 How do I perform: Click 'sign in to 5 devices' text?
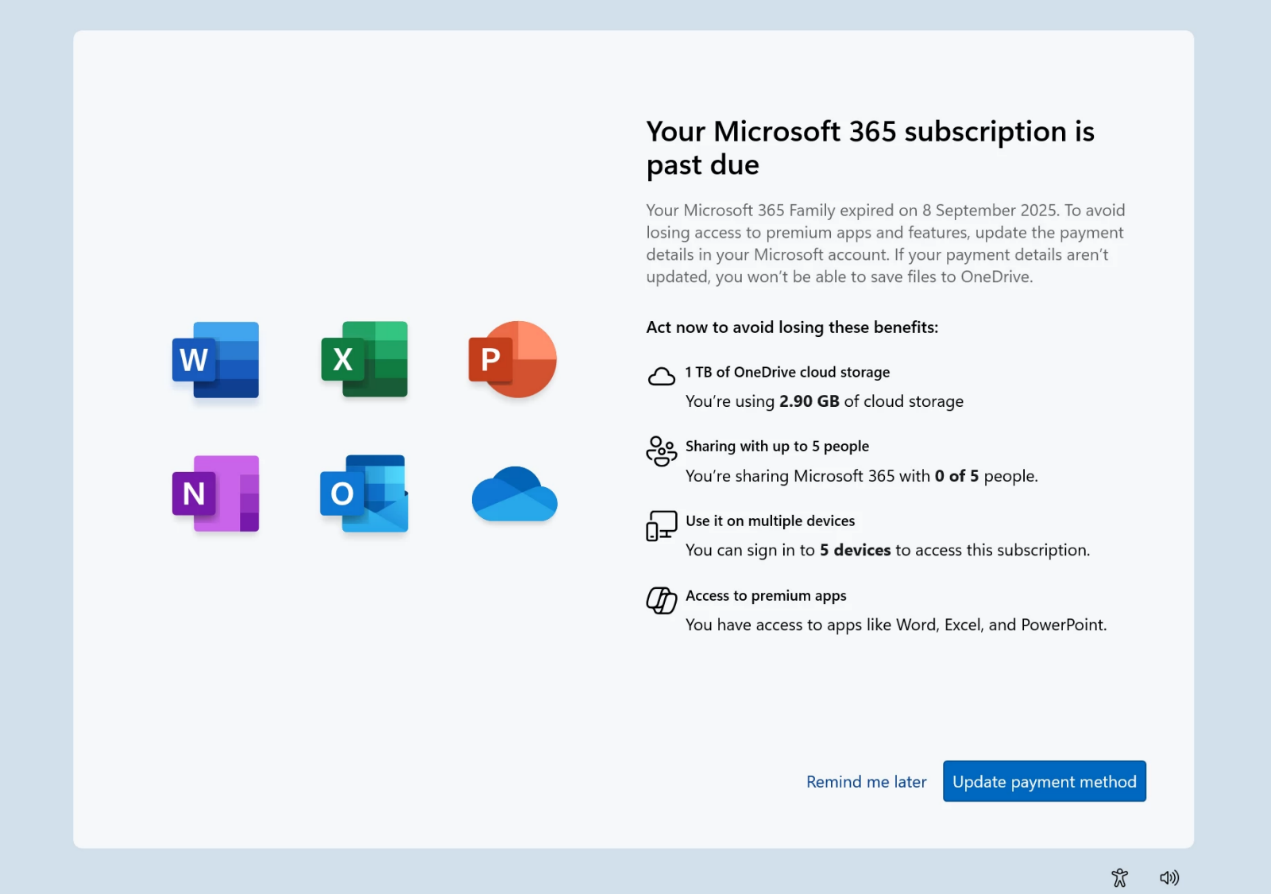point(887,550)
